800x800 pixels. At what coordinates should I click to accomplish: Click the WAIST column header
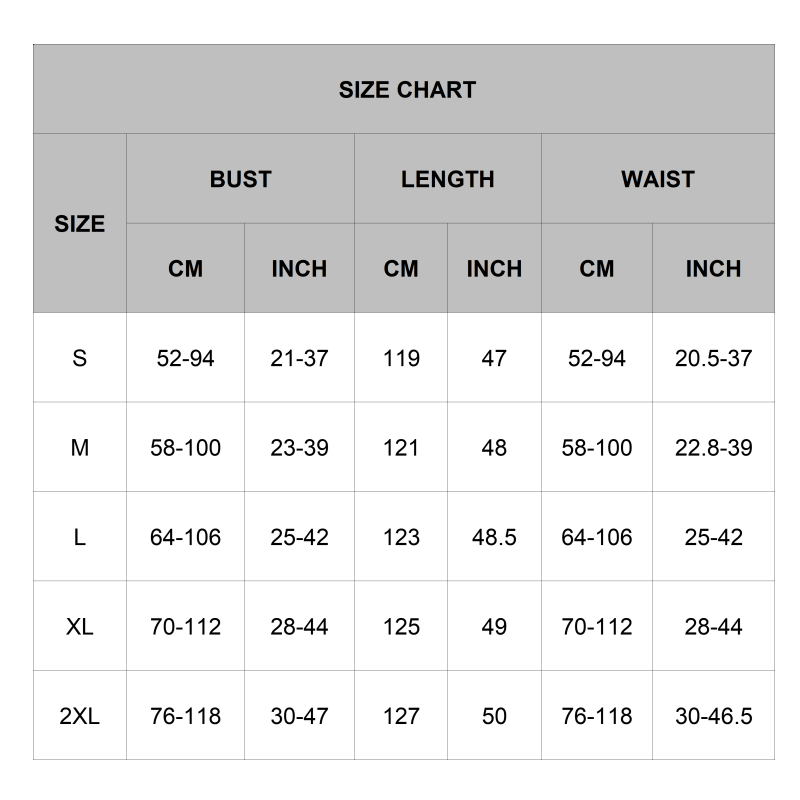(x=657, y=179)
